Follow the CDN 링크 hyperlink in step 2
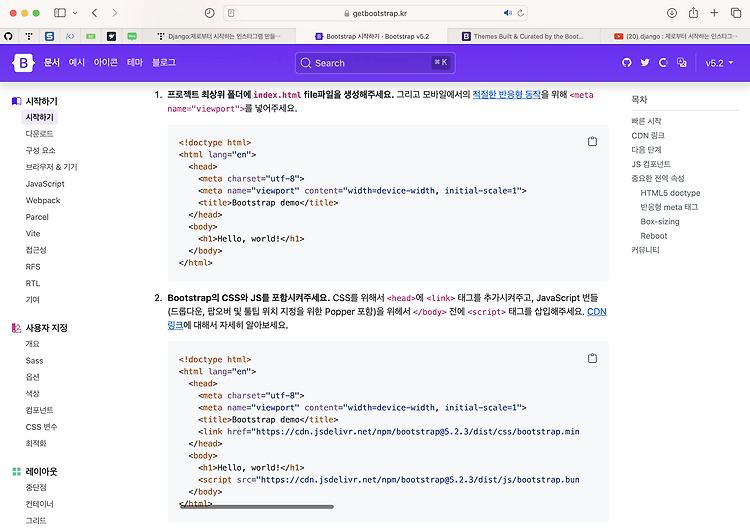This screenshot has width=750, height=530. [596, 311]
